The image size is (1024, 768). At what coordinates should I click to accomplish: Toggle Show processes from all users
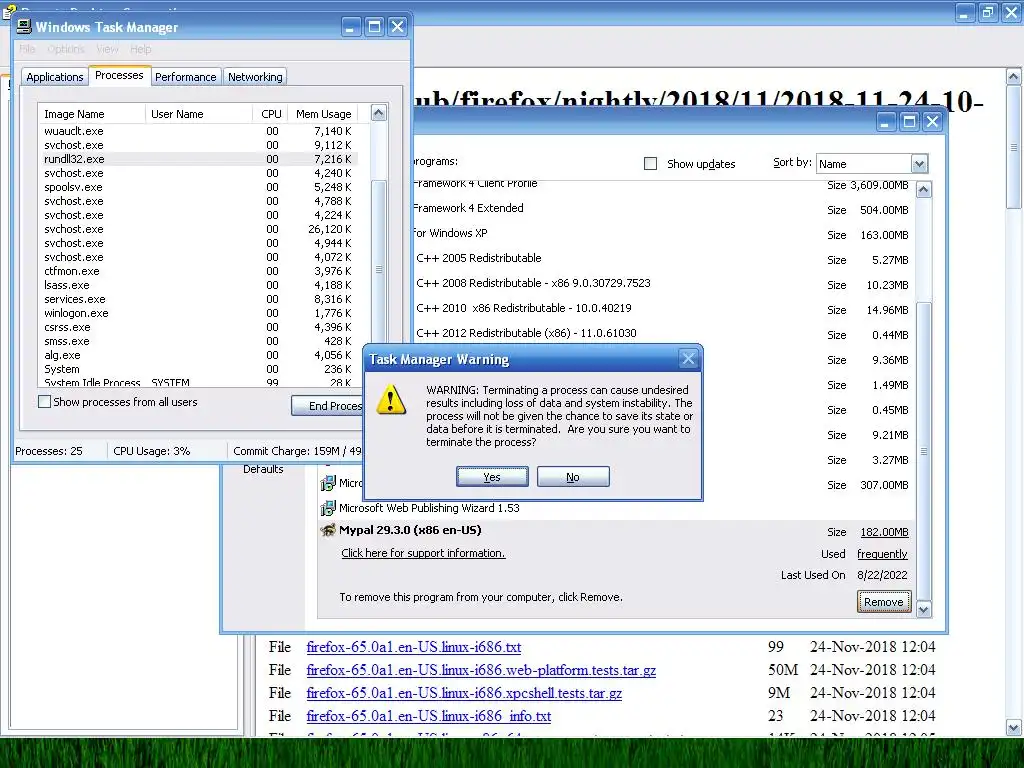(x=44, y=402)
